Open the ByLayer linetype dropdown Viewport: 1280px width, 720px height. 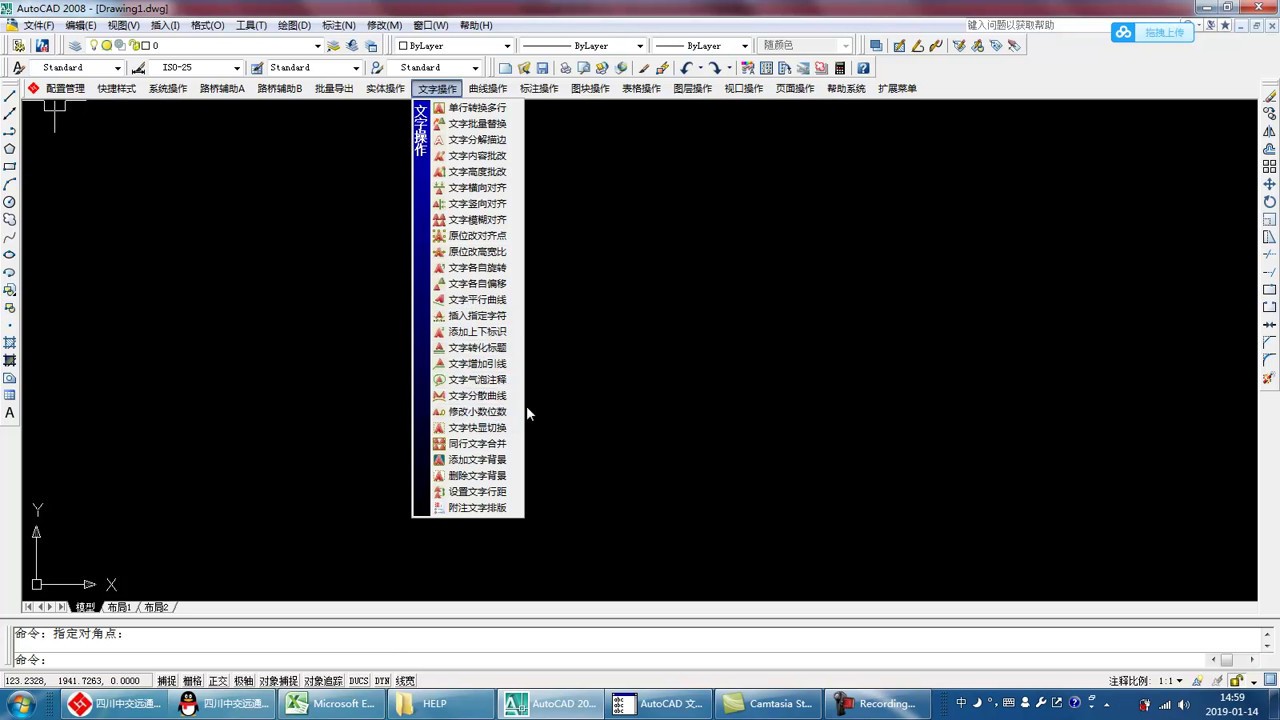pos(582,45)
